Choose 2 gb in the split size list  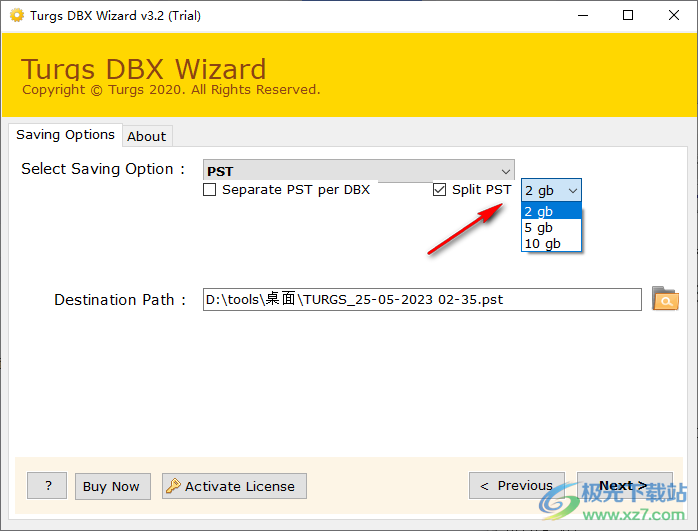(551, 211)
